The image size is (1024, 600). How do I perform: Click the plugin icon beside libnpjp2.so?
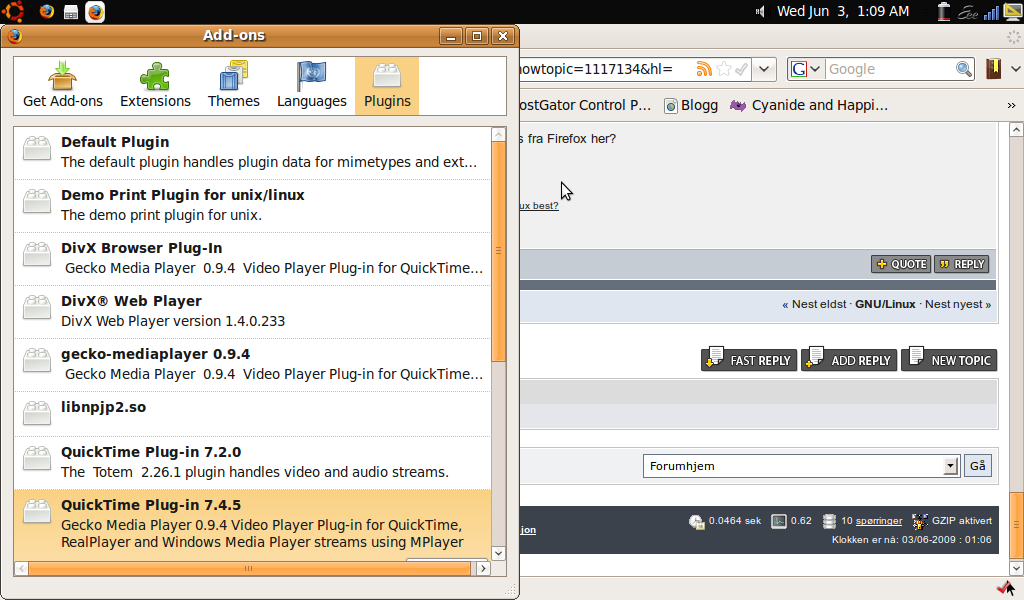[37, 413]
